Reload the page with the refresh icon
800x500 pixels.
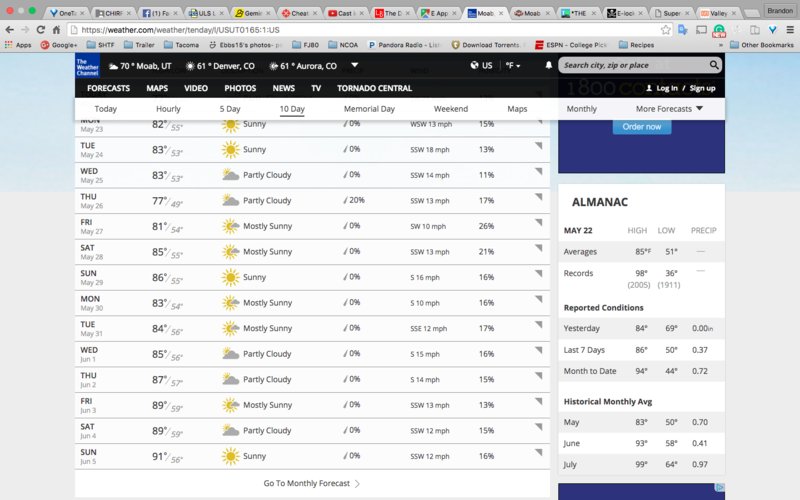pyautogui.click(x=41, y=30)
